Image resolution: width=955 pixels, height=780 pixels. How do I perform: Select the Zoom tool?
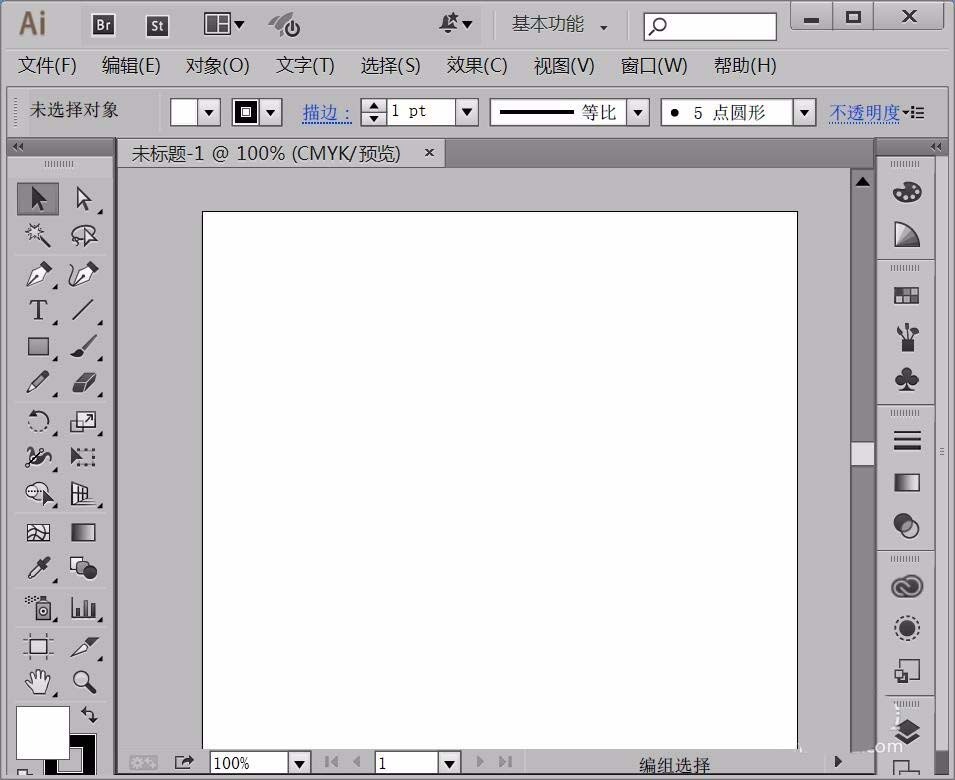coord(83,681)
